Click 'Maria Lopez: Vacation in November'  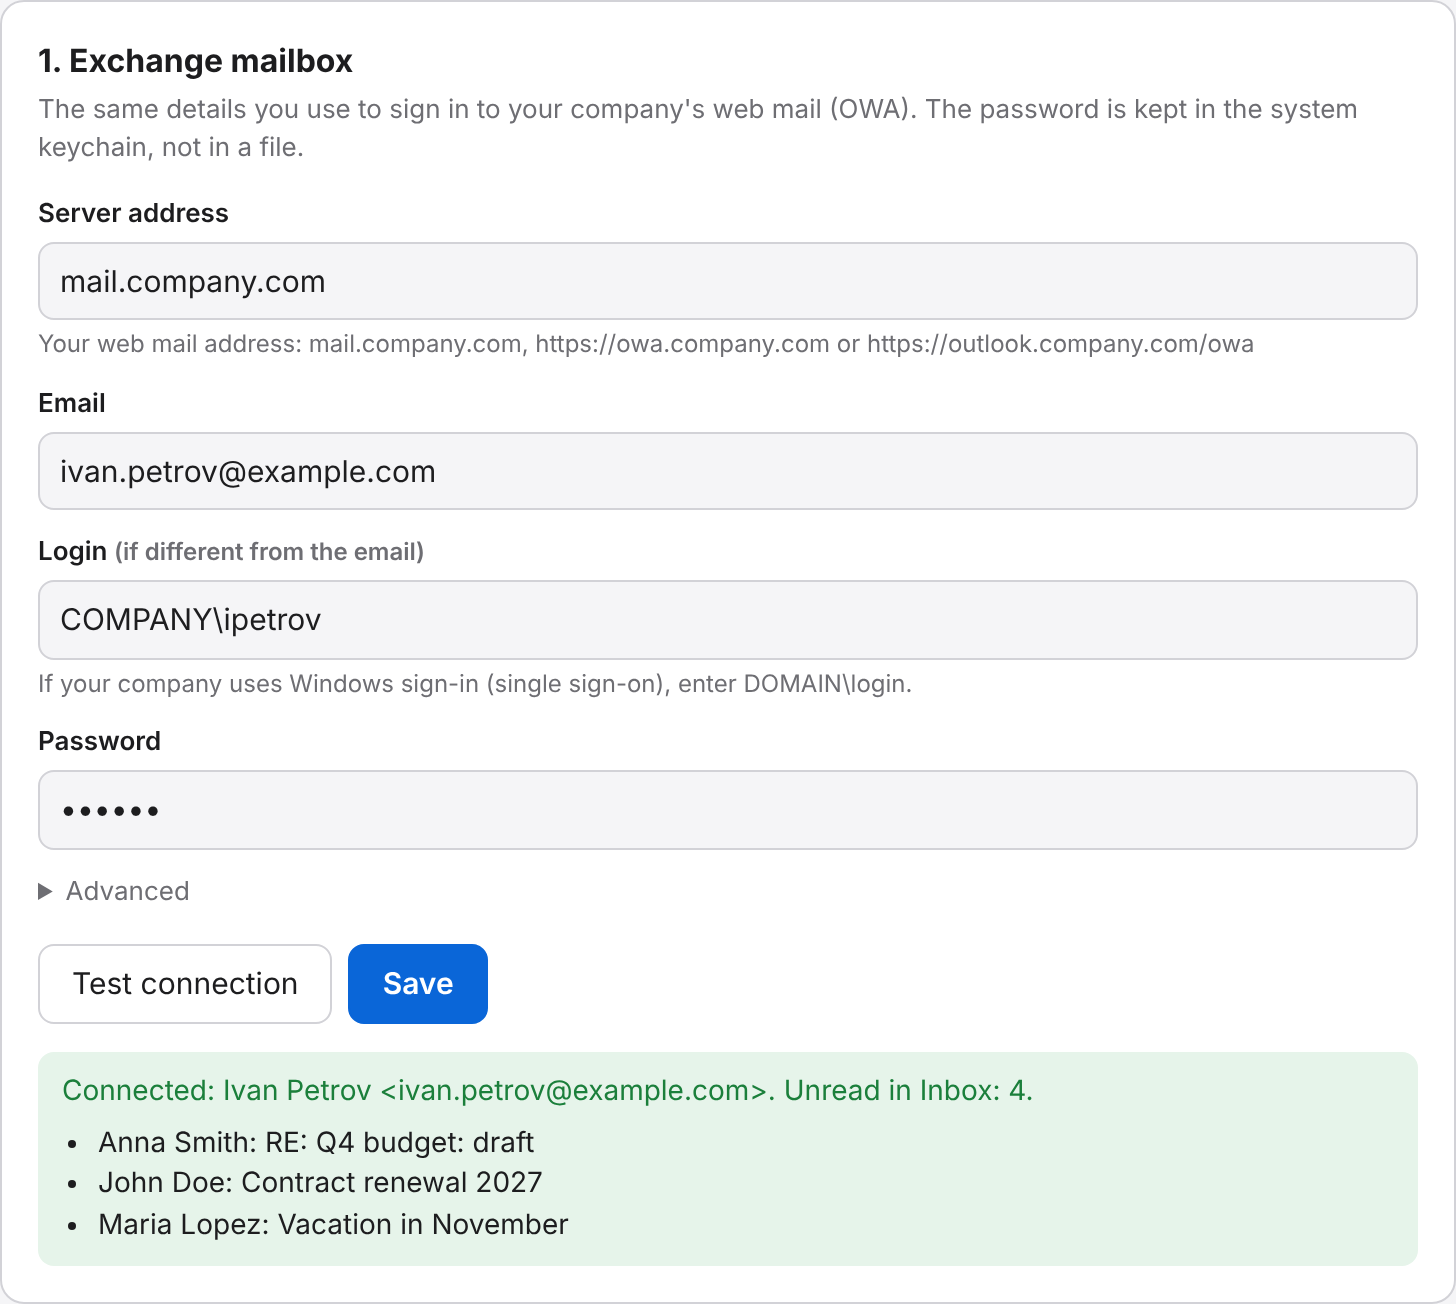point(333,1224)
